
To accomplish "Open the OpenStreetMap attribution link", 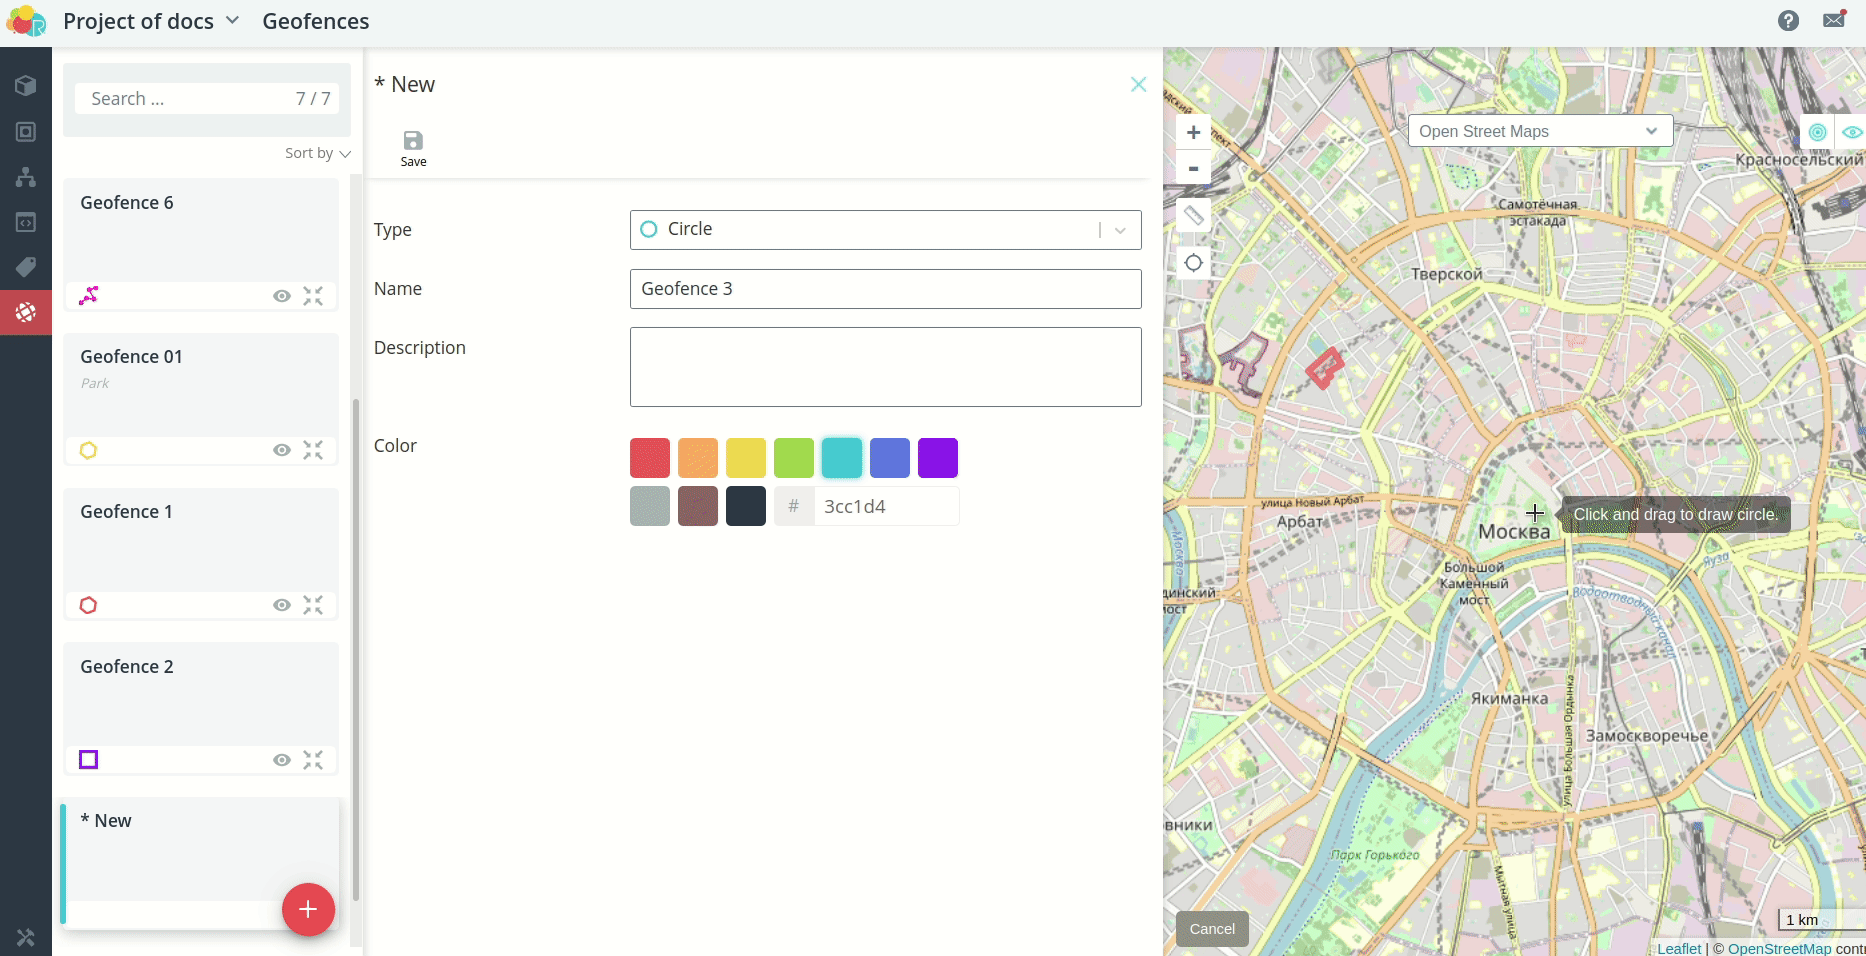I will coord(1779,948).
